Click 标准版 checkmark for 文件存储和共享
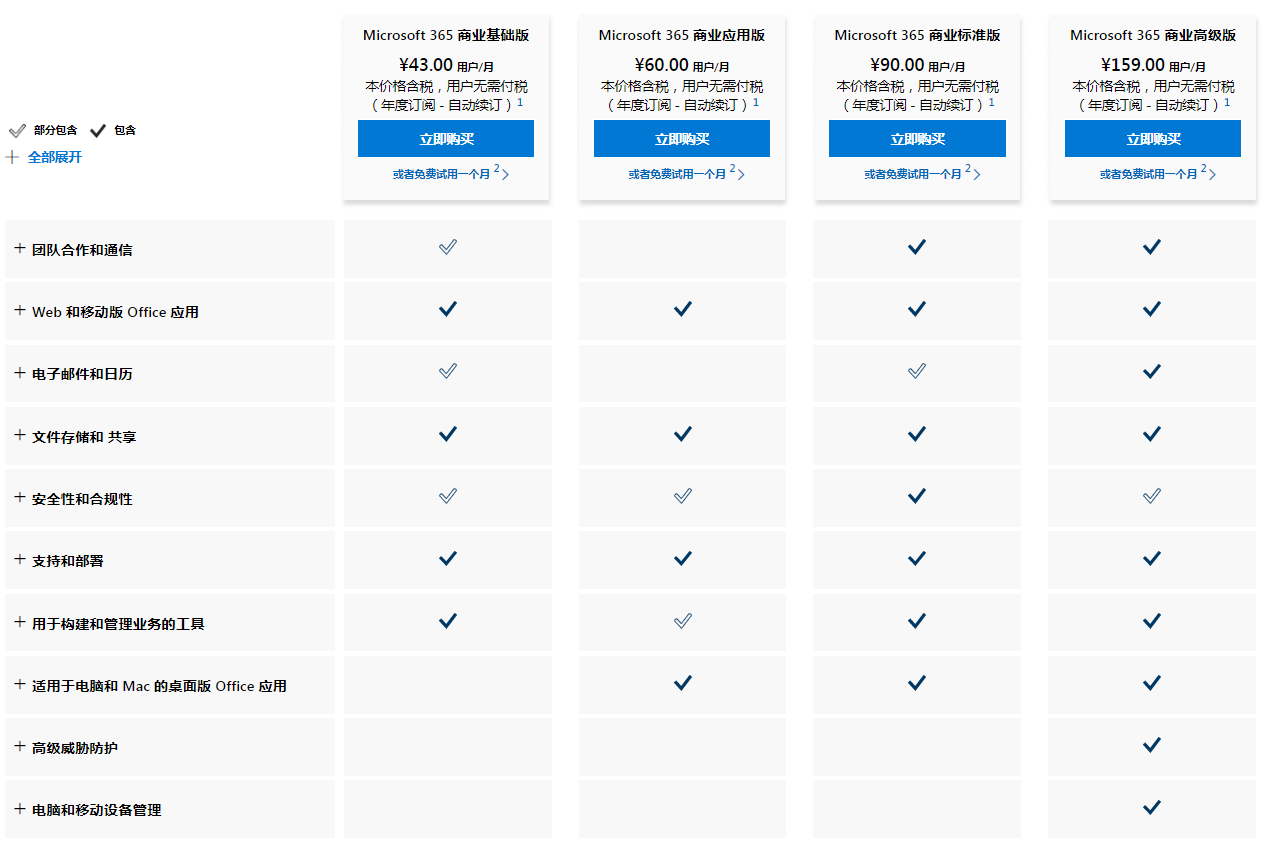 point(917,434)
